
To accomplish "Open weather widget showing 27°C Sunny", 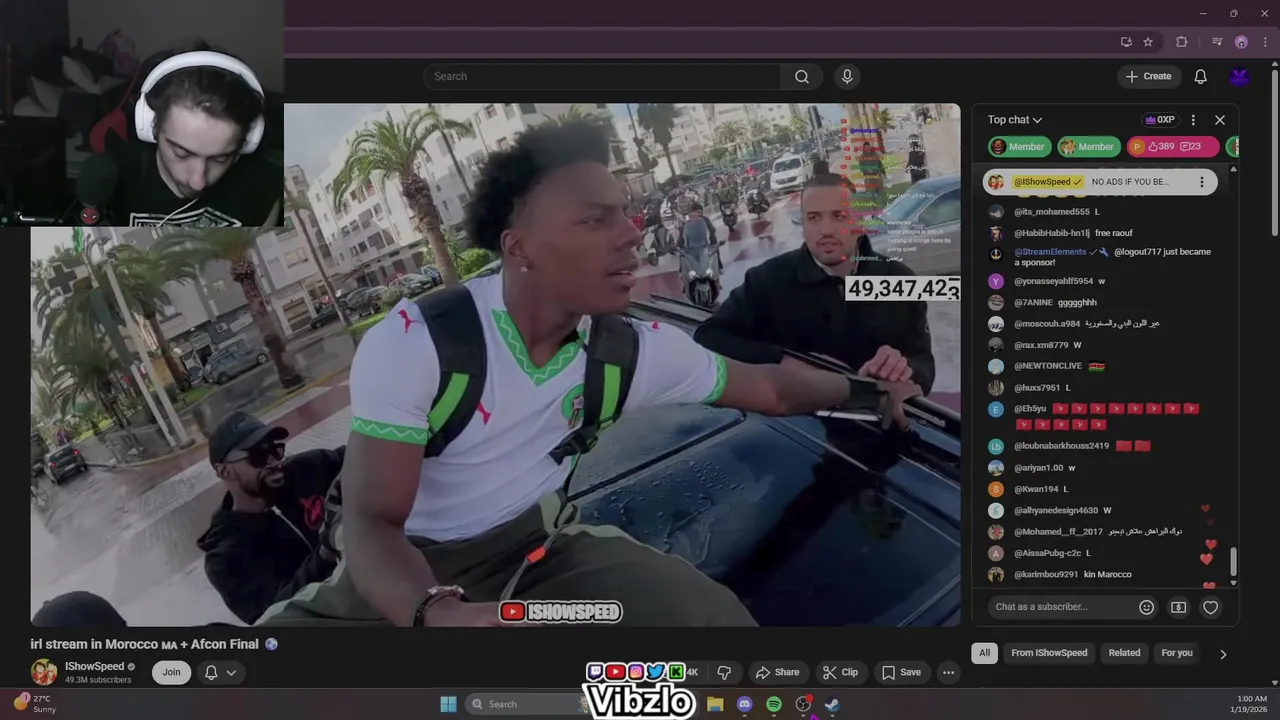I will coord(34,704).
